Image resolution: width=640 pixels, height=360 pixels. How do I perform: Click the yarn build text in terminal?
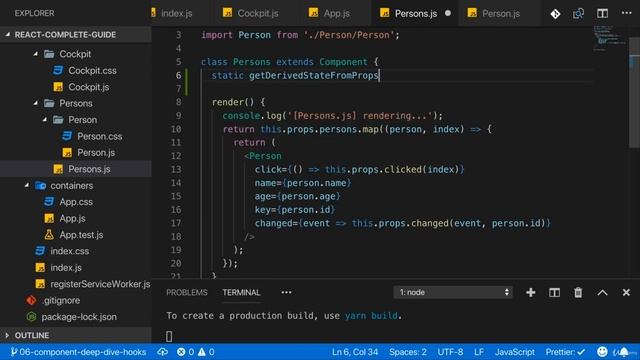(371, 316)
